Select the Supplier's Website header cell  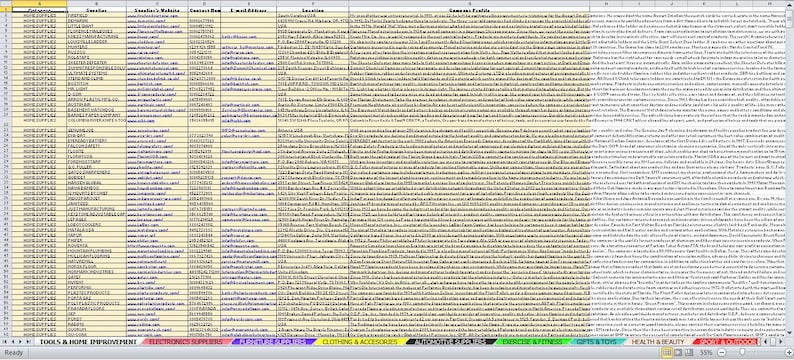click(x=157, y=10)
